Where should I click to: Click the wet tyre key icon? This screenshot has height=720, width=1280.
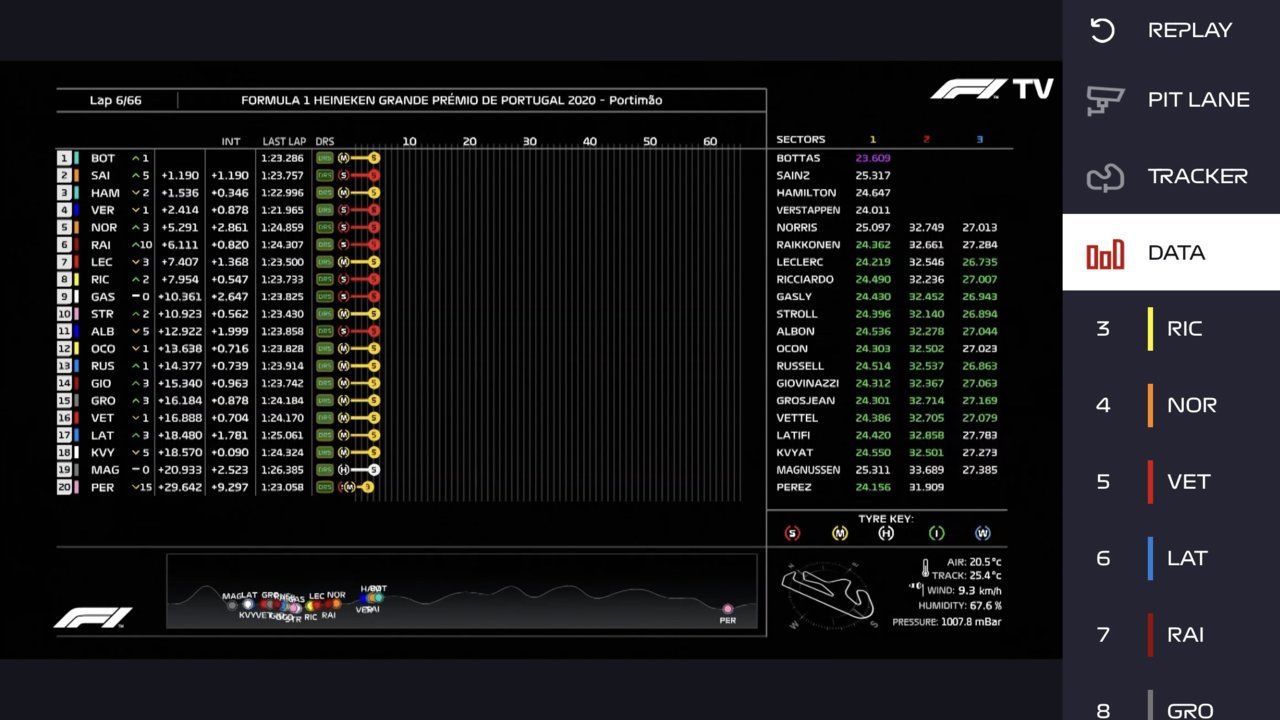(x=984, y=534)
